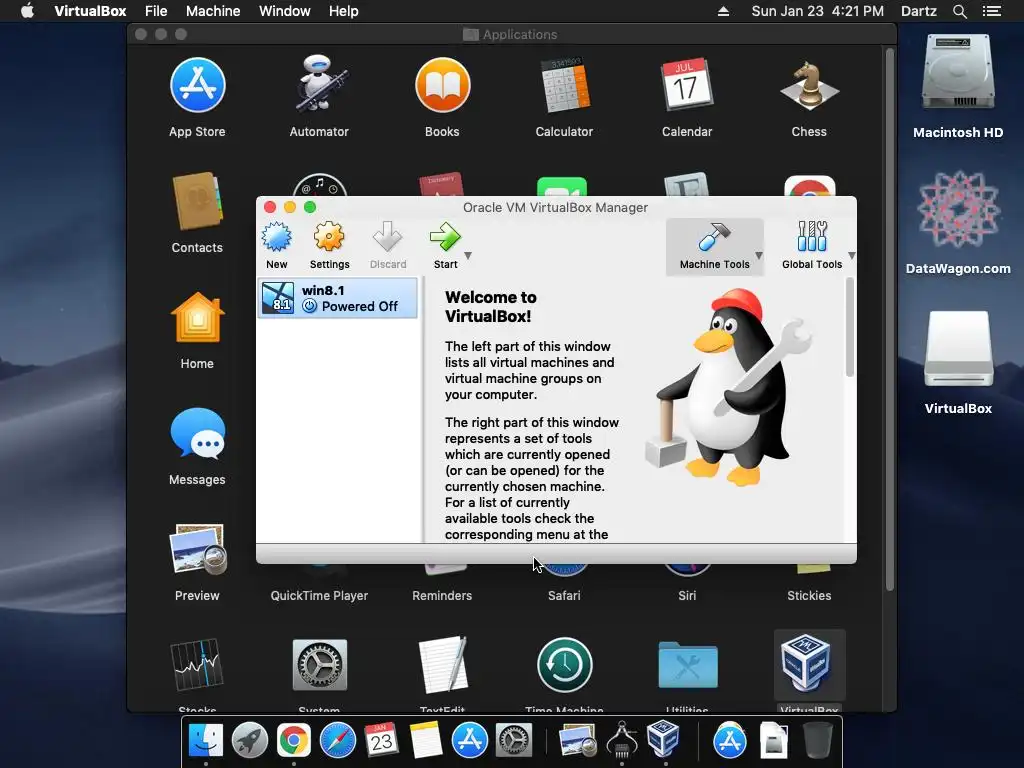
Task: Select the win8.1 virtual machine entry
Action: coord(338,298)
